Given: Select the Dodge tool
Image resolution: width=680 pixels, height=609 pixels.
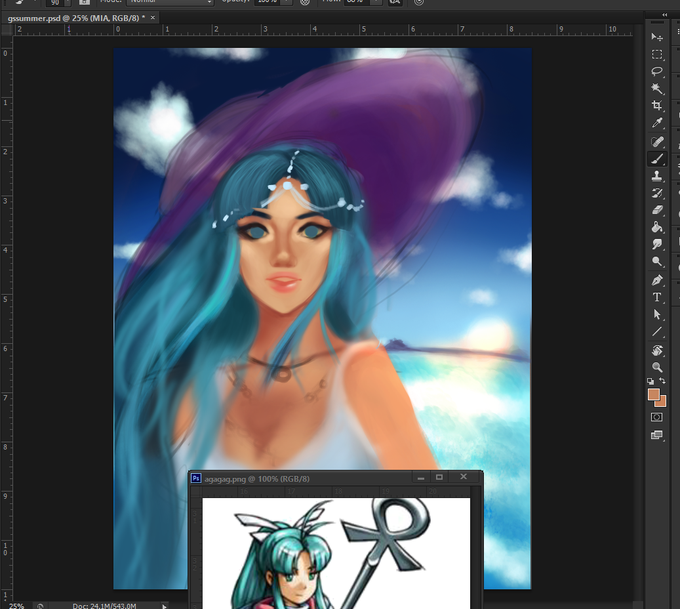Looking at the screenshot, I should click(x=657, y=262).
